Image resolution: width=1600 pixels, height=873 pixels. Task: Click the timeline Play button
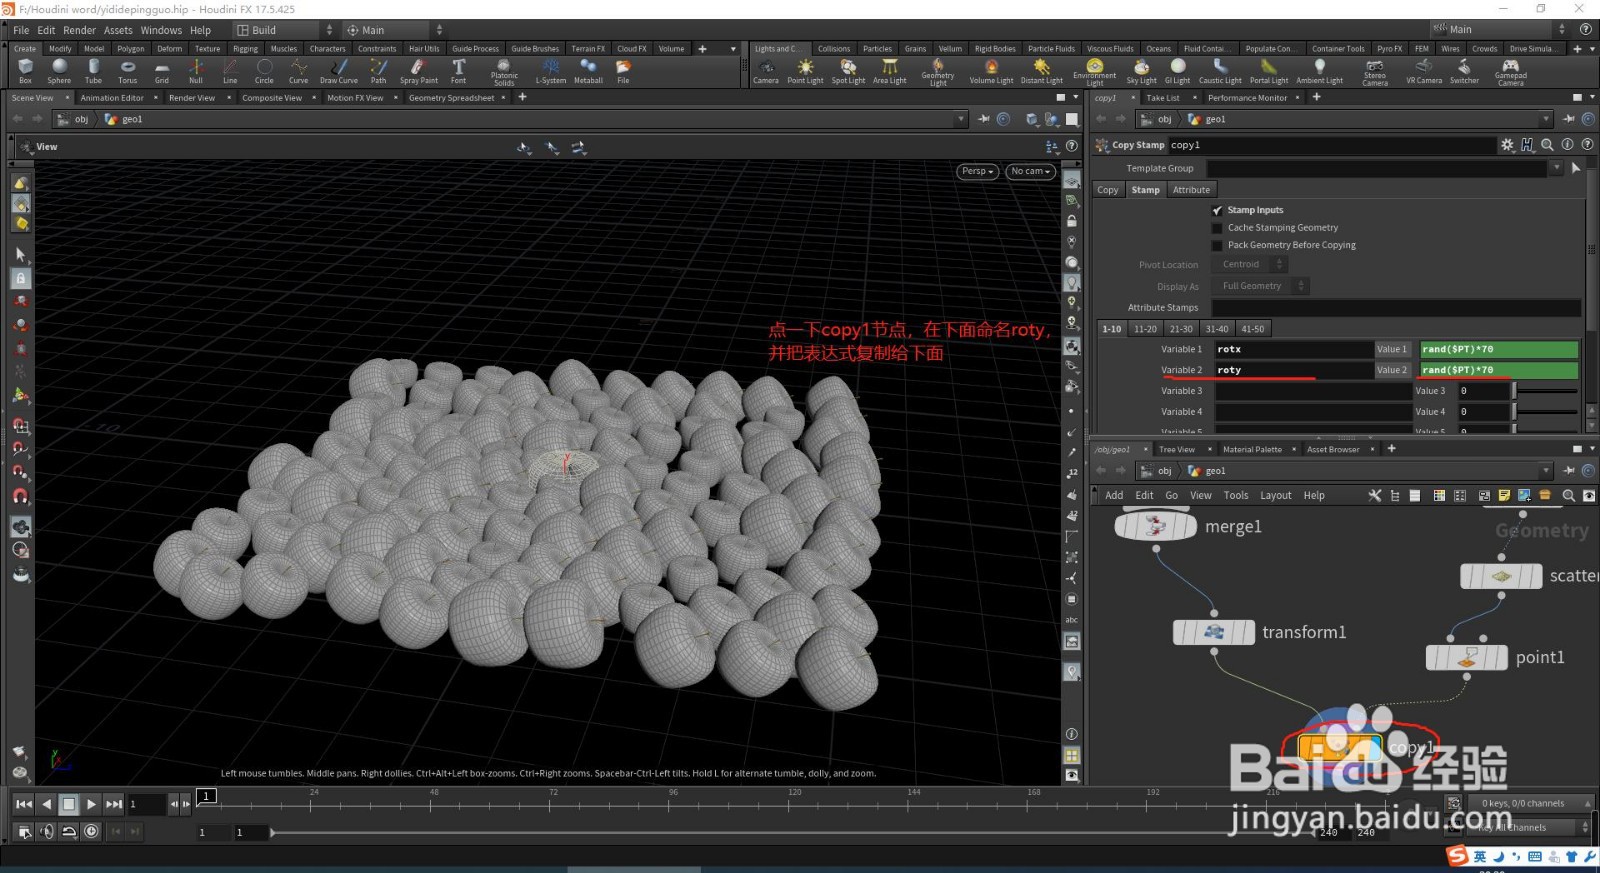[x=91, y=804]
